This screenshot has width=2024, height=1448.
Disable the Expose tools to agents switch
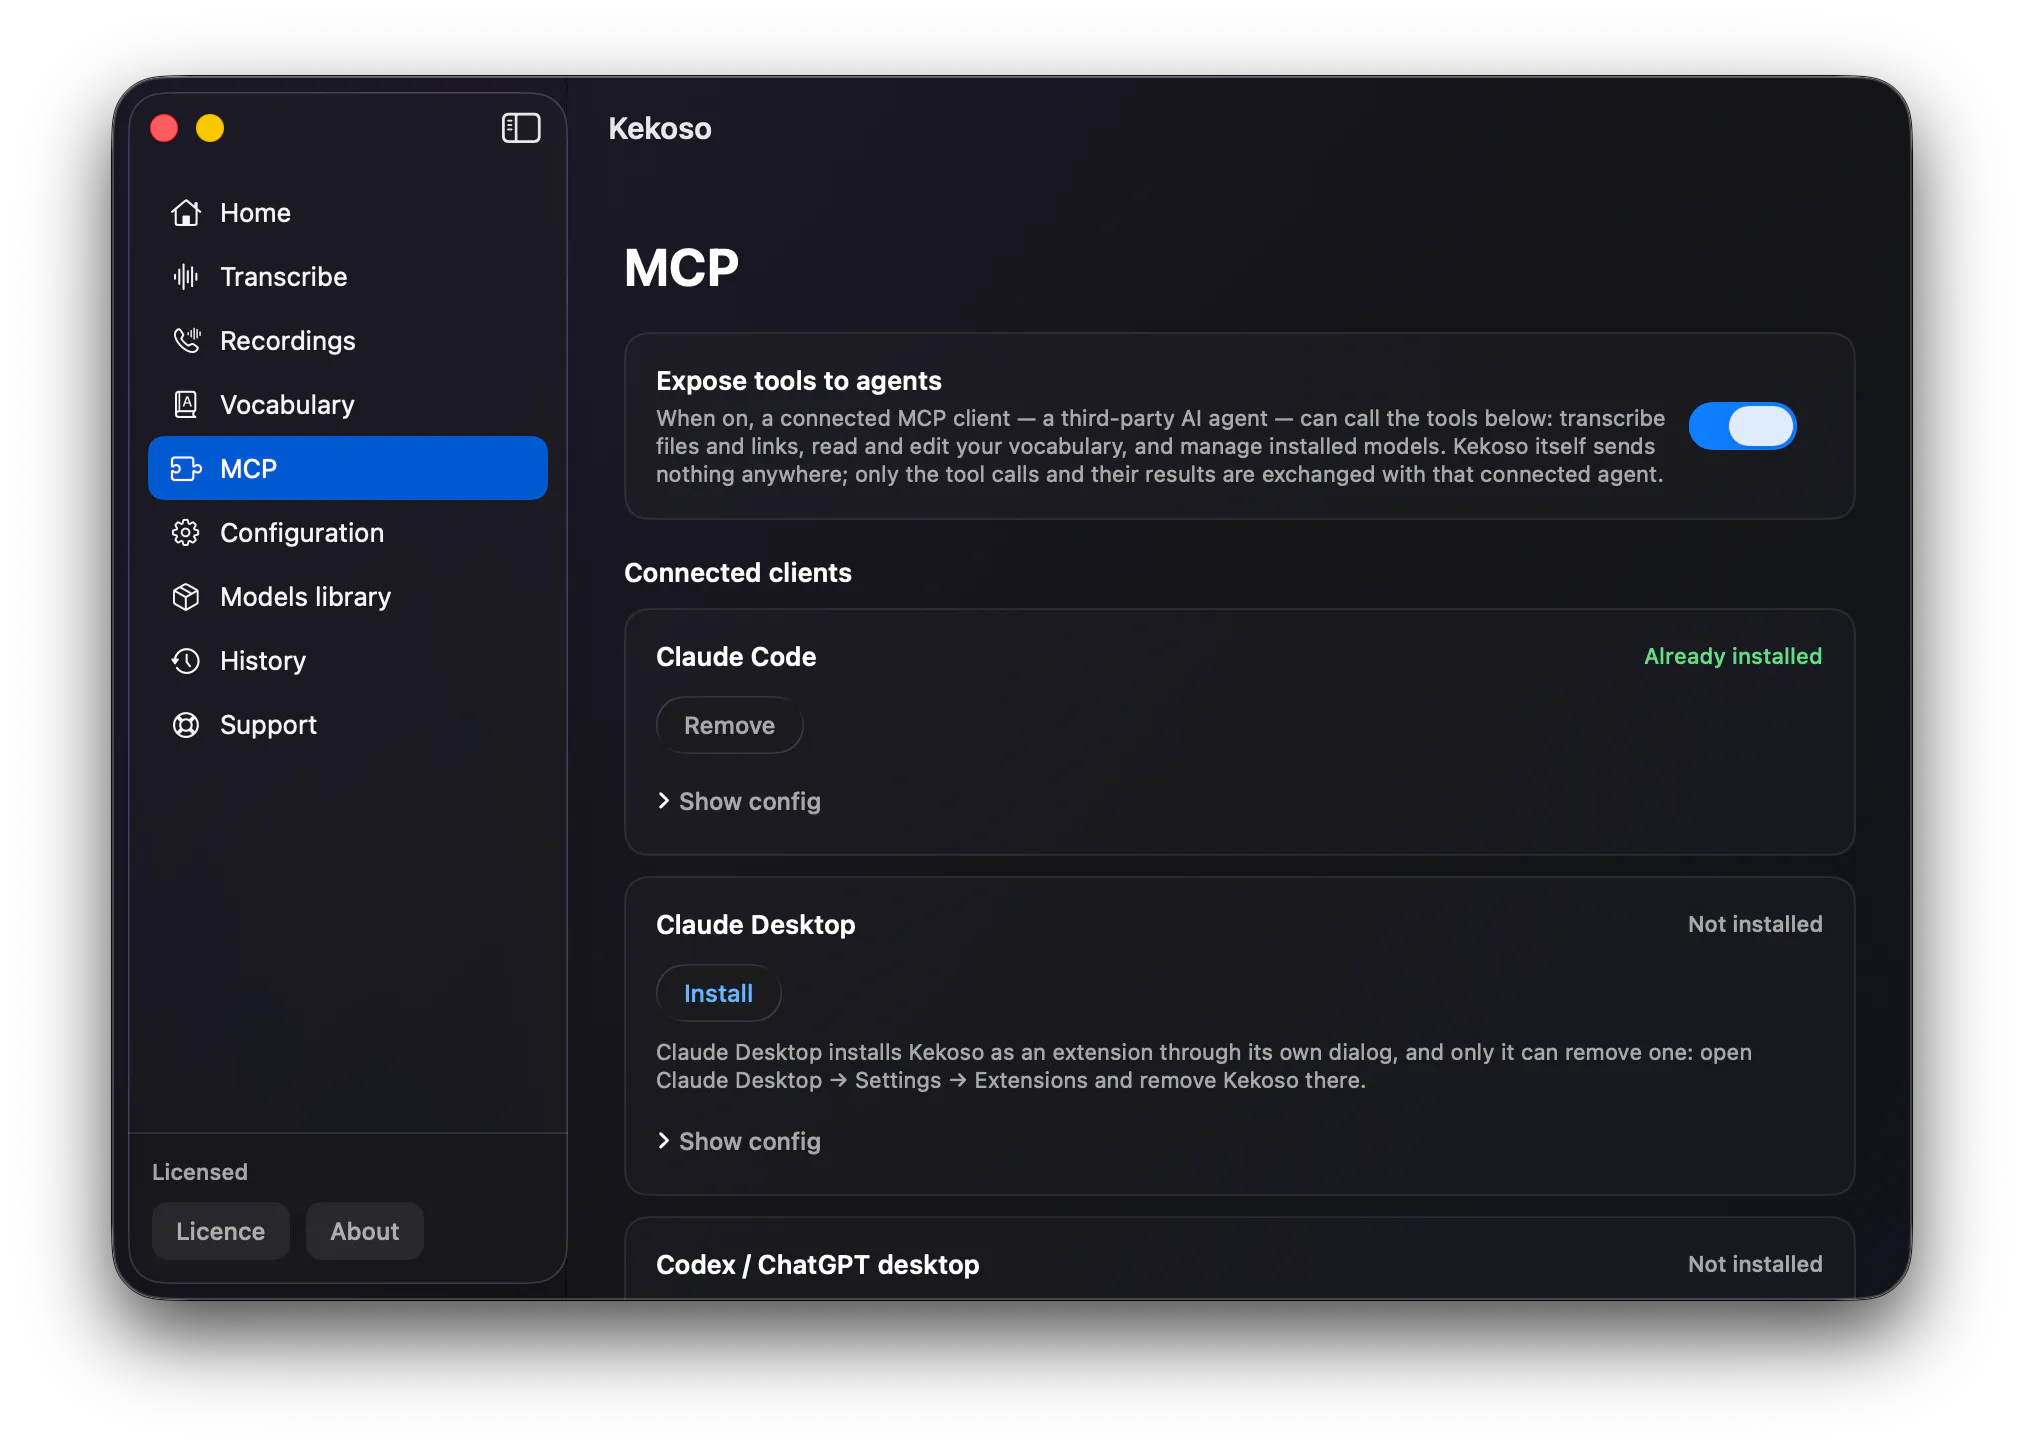click(x=1742, y=426)
